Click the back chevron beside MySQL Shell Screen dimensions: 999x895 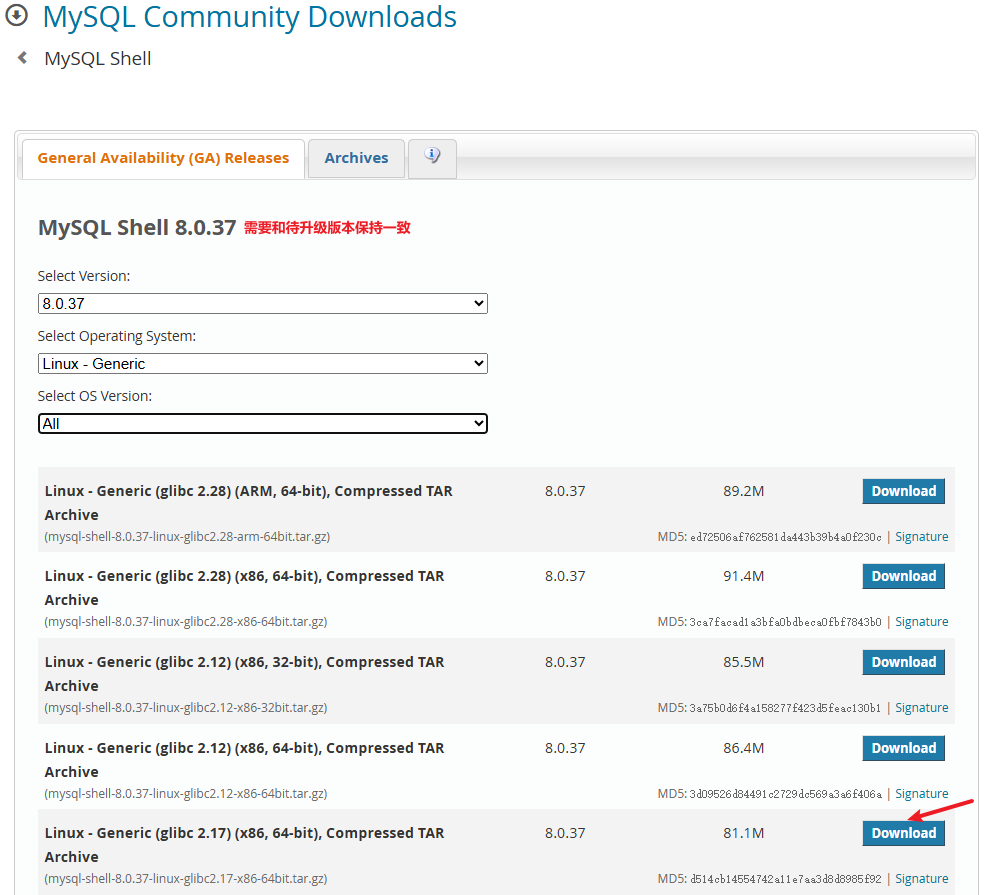tap(22, 58)
